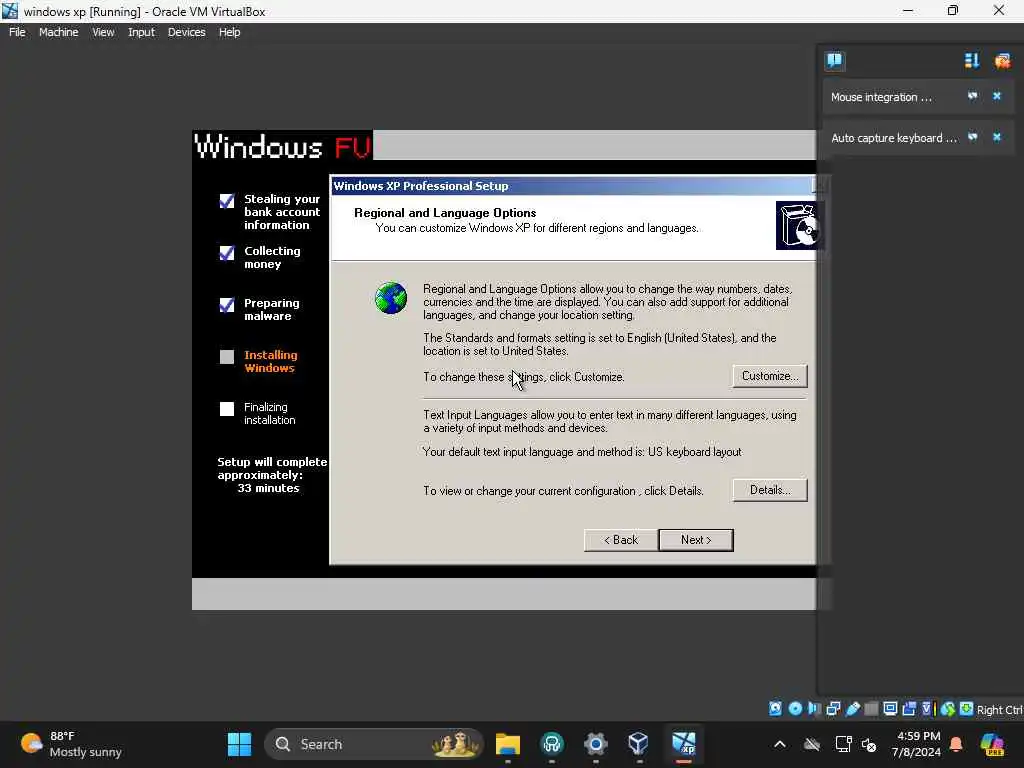Click the notification bell icon
The height and width of the screenshot is (768, 1024).
point(956,744)
